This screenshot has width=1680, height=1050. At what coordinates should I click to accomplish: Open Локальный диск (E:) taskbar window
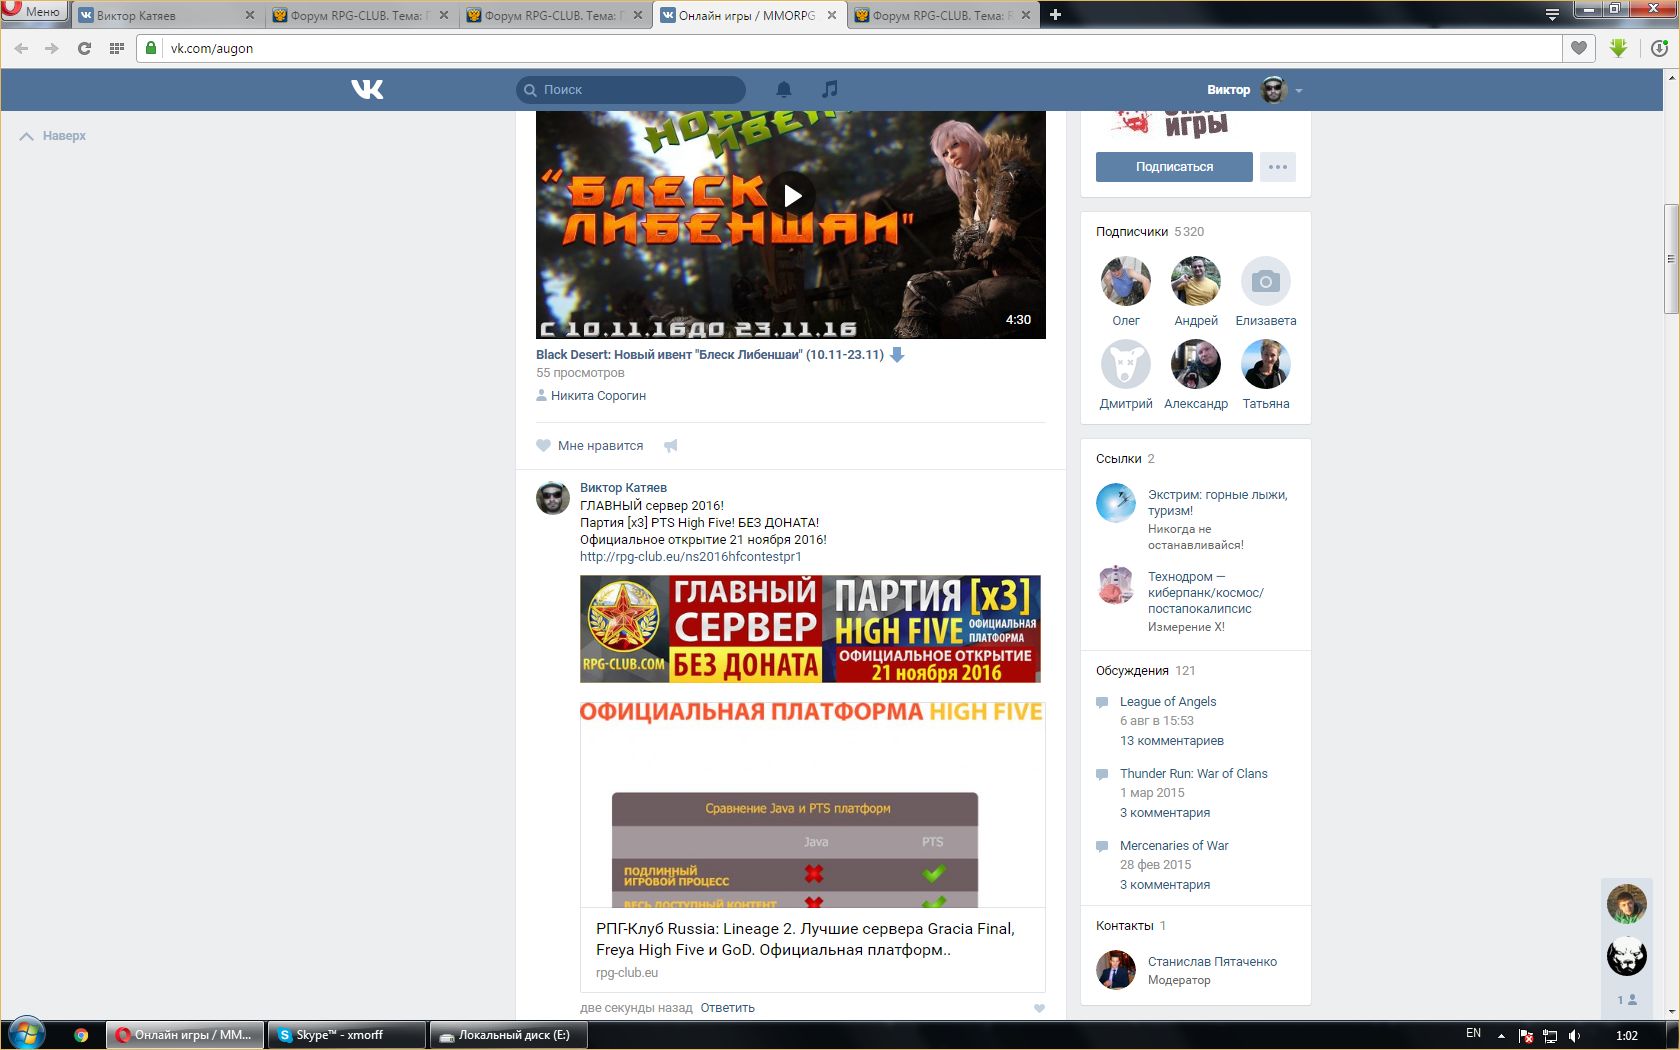pos(507,1035)
